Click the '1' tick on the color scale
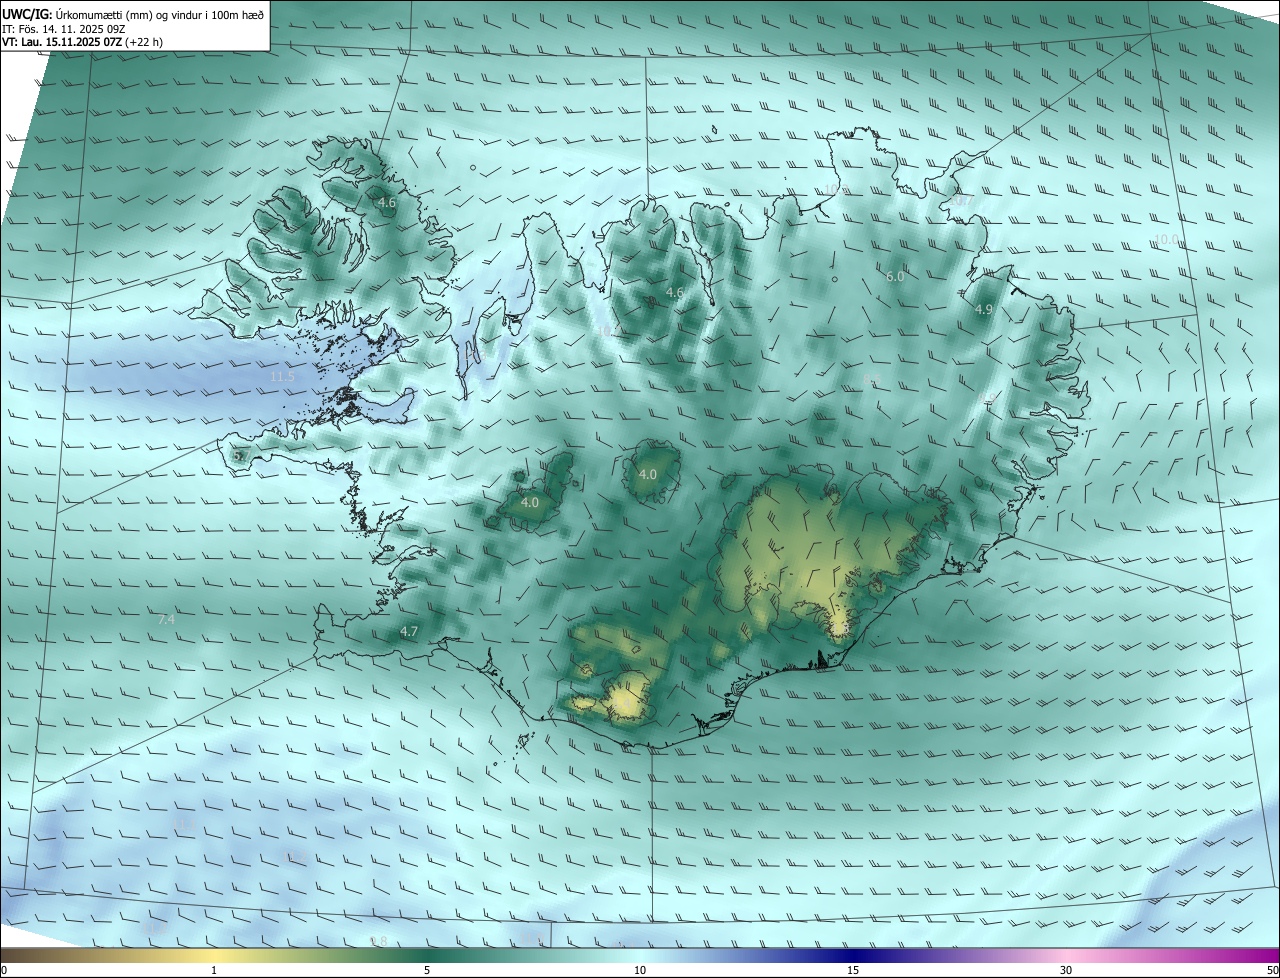 pos(214,971)
